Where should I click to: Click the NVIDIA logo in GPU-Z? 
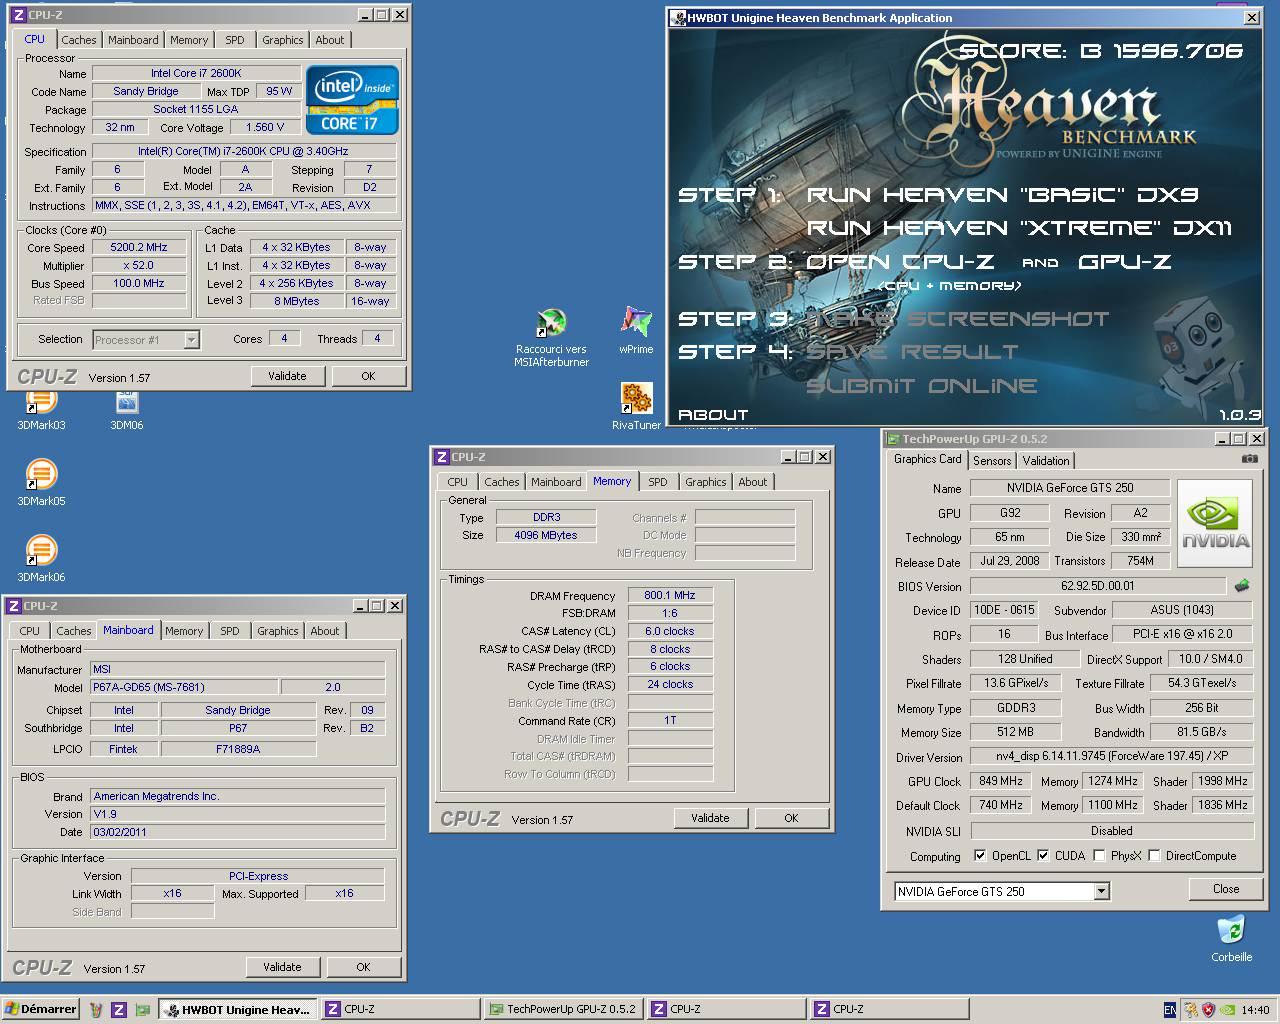(1215, 524)
